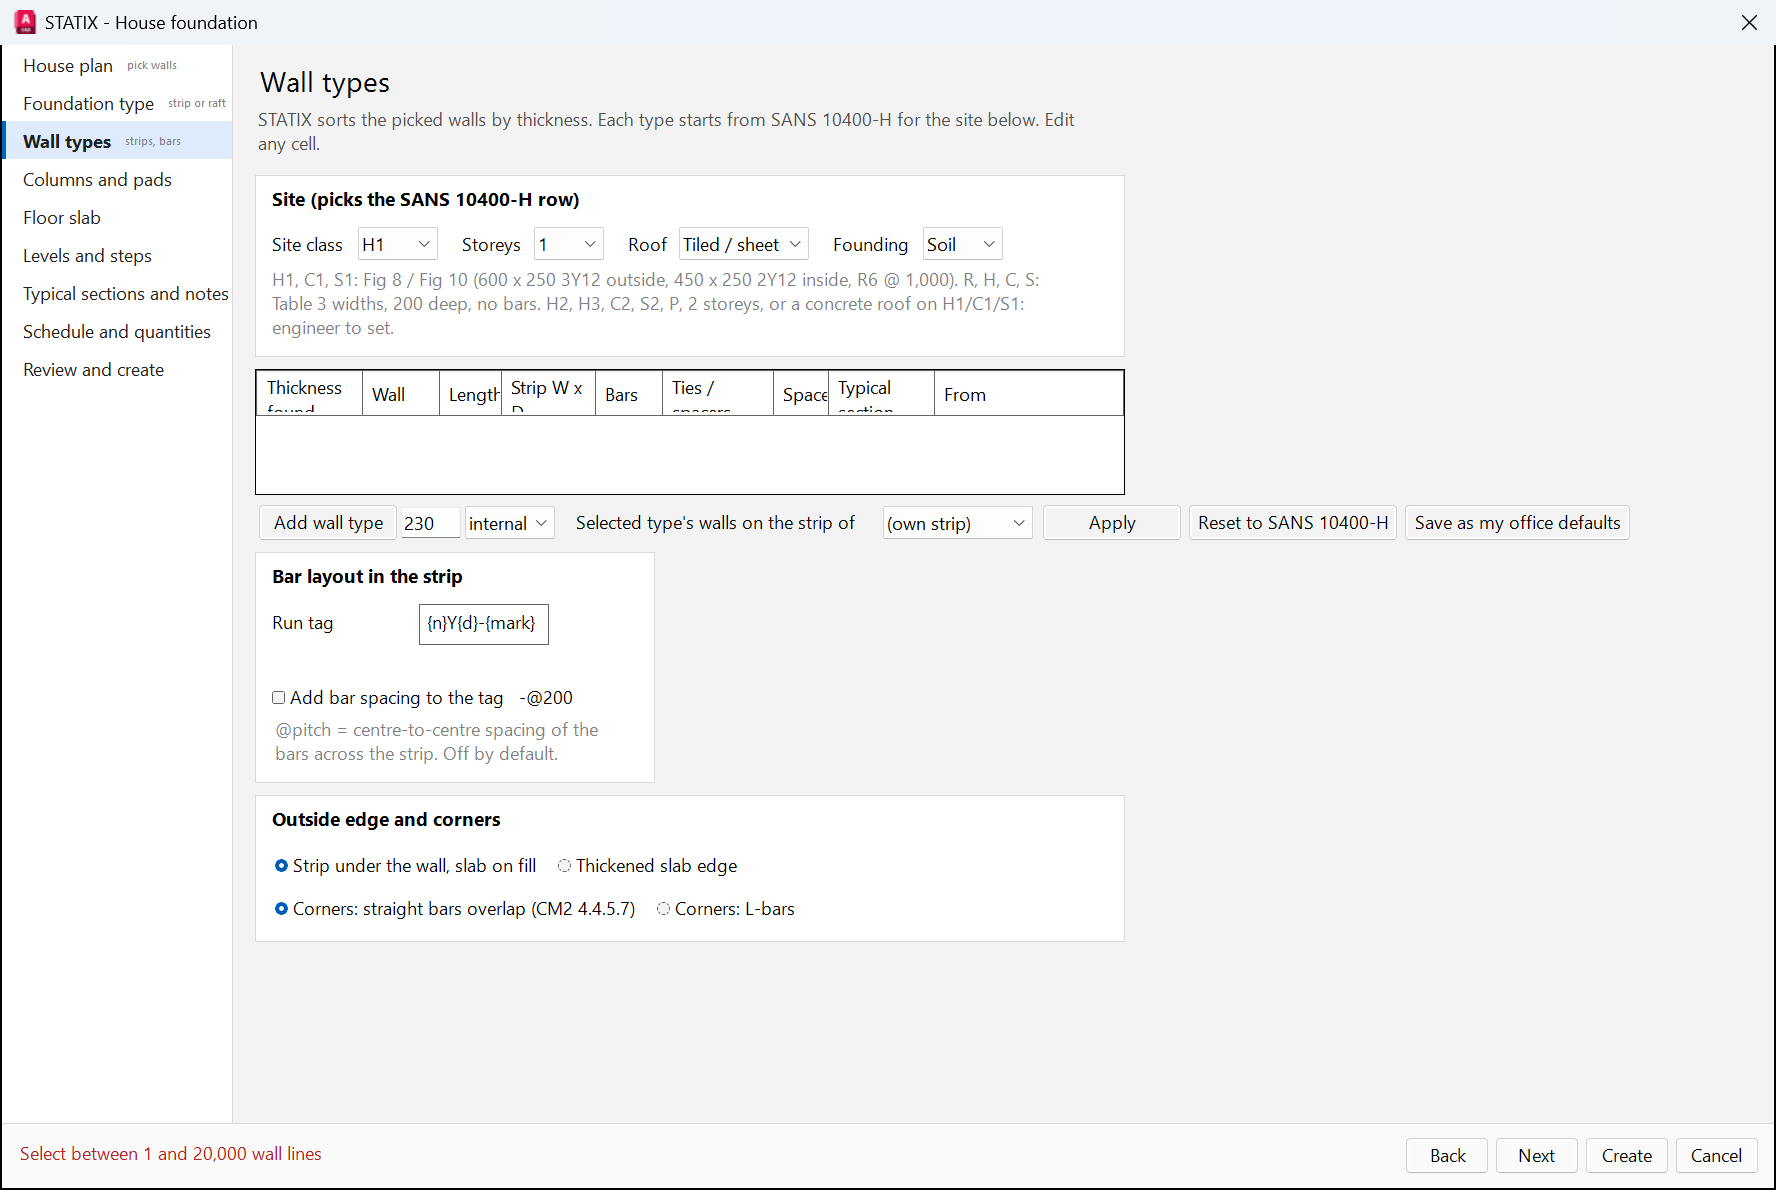This screenshot has height=1190, width=1776.
Task: Open the Columns and pads step
Action: pos(117,179)
